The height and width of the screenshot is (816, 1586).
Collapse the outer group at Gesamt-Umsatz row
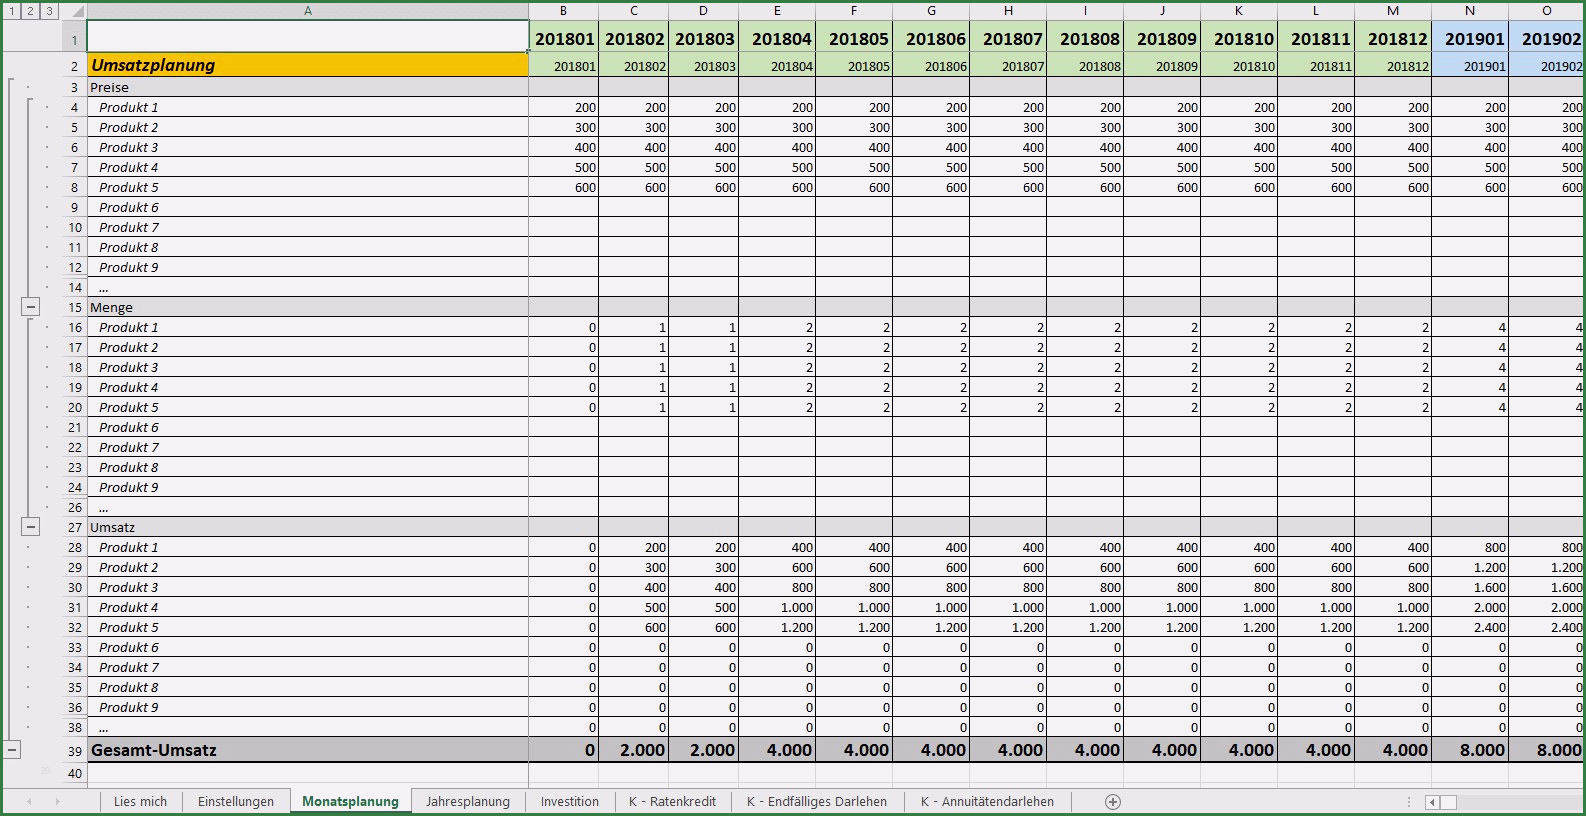click(12, 749)
